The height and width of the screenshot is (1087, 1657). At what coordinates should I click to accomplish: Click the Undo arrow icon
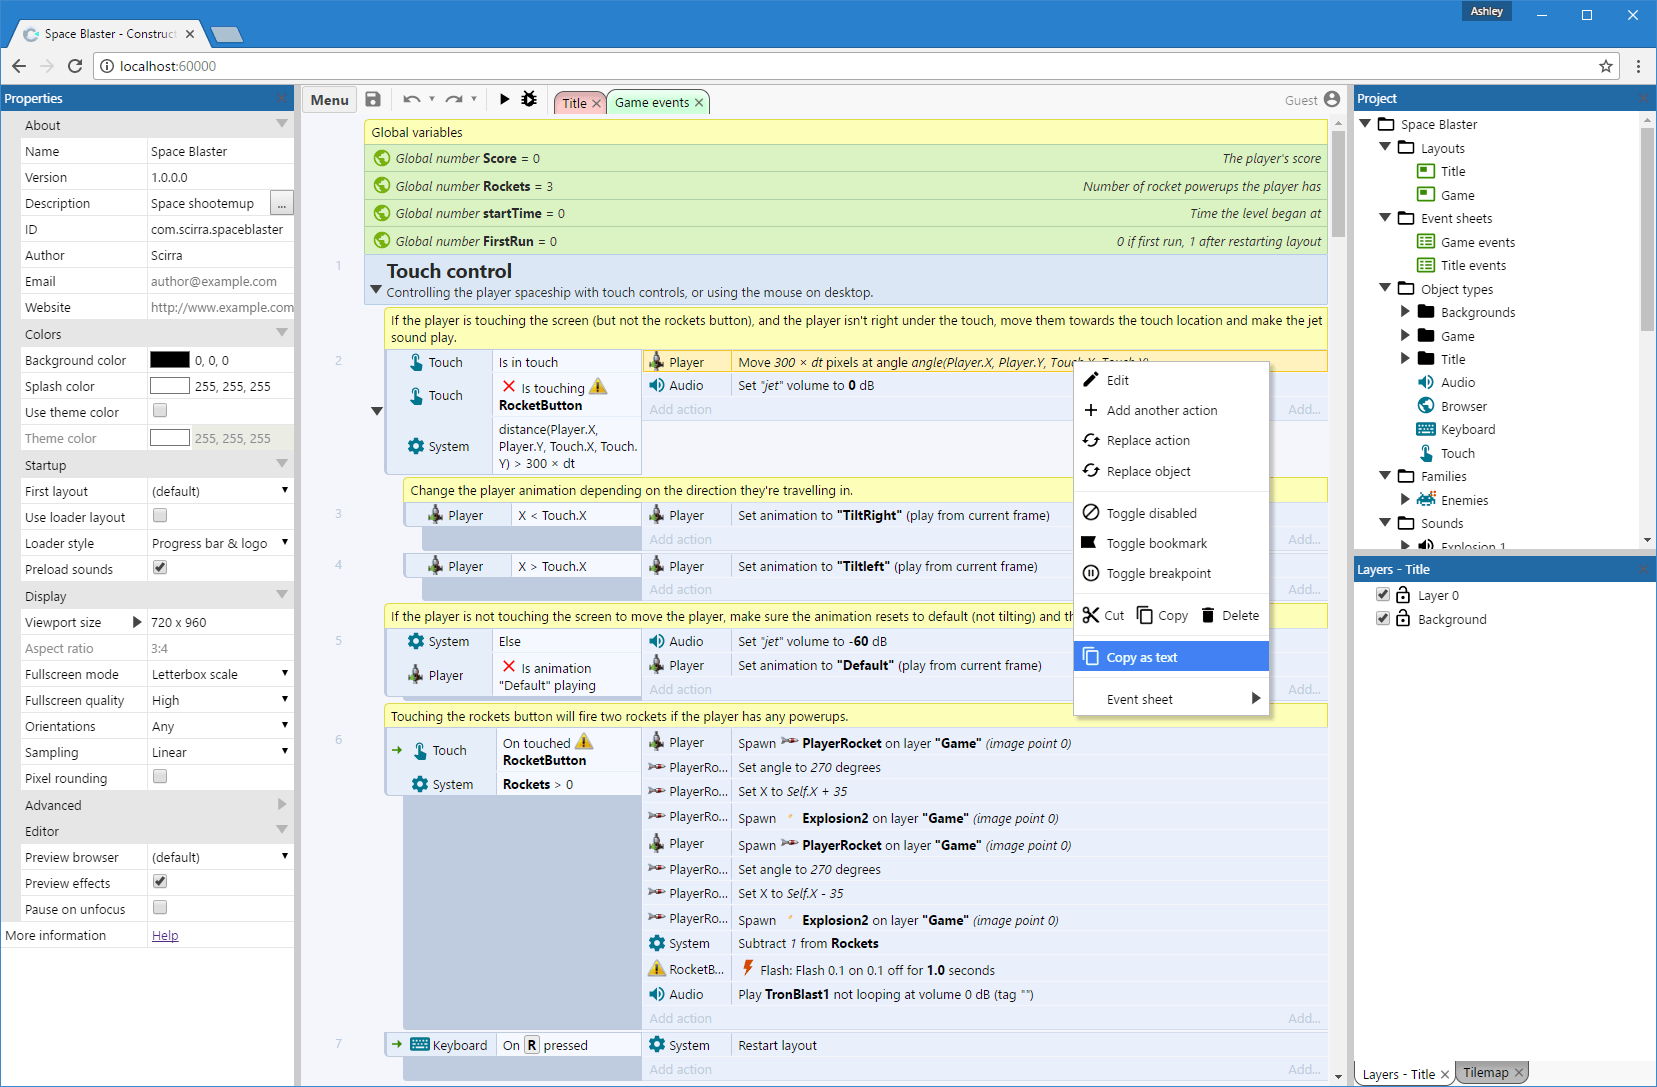tap(411, 99)
